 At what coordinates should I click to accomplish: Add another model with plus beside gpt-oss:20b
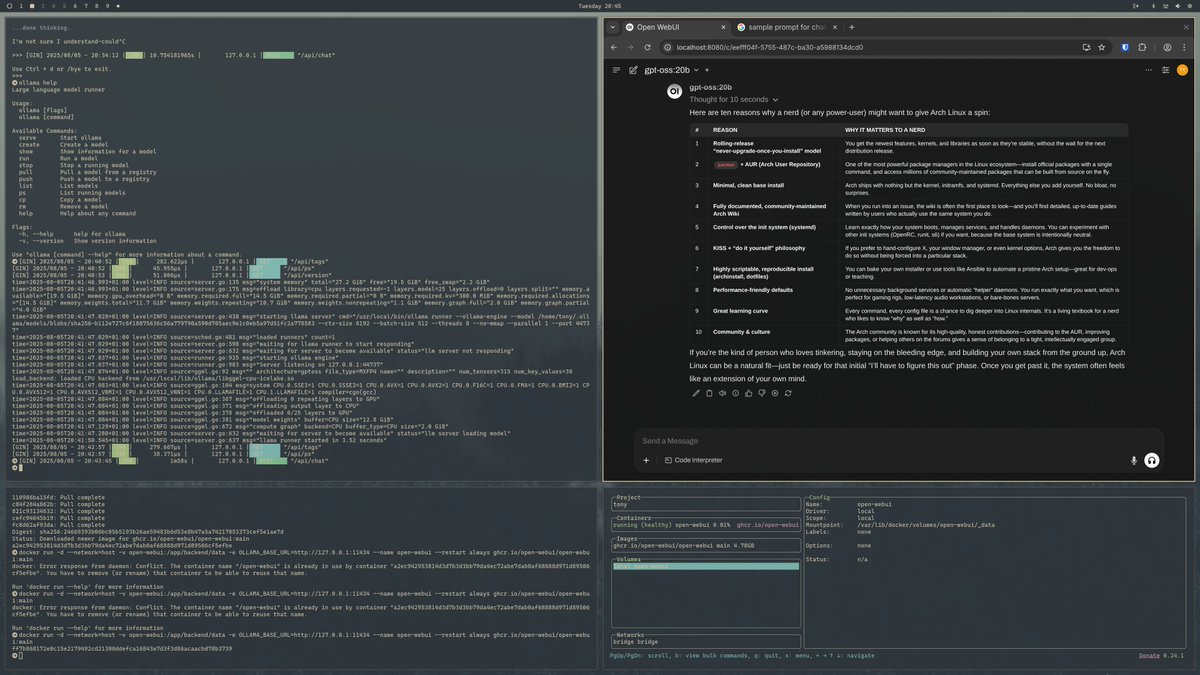pos(707,70)
